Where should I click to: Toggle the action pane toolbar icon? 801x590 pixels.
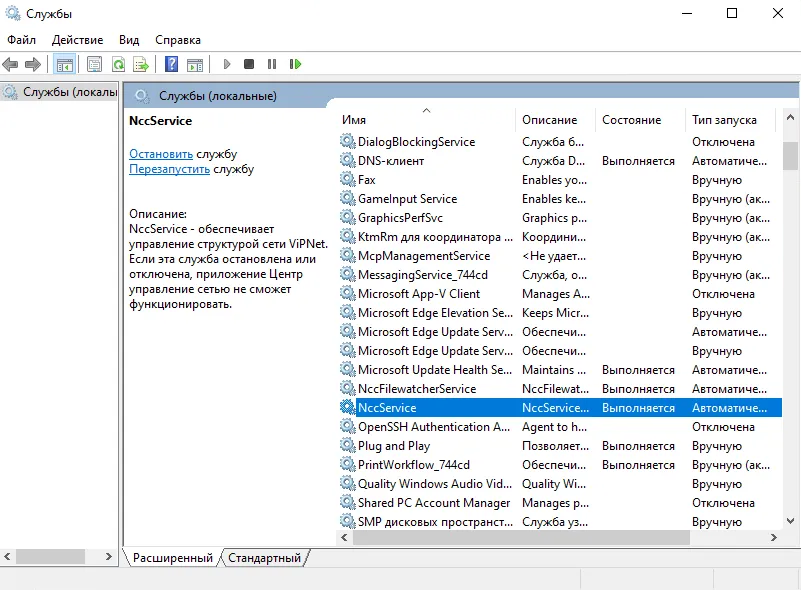coord(195,64)
